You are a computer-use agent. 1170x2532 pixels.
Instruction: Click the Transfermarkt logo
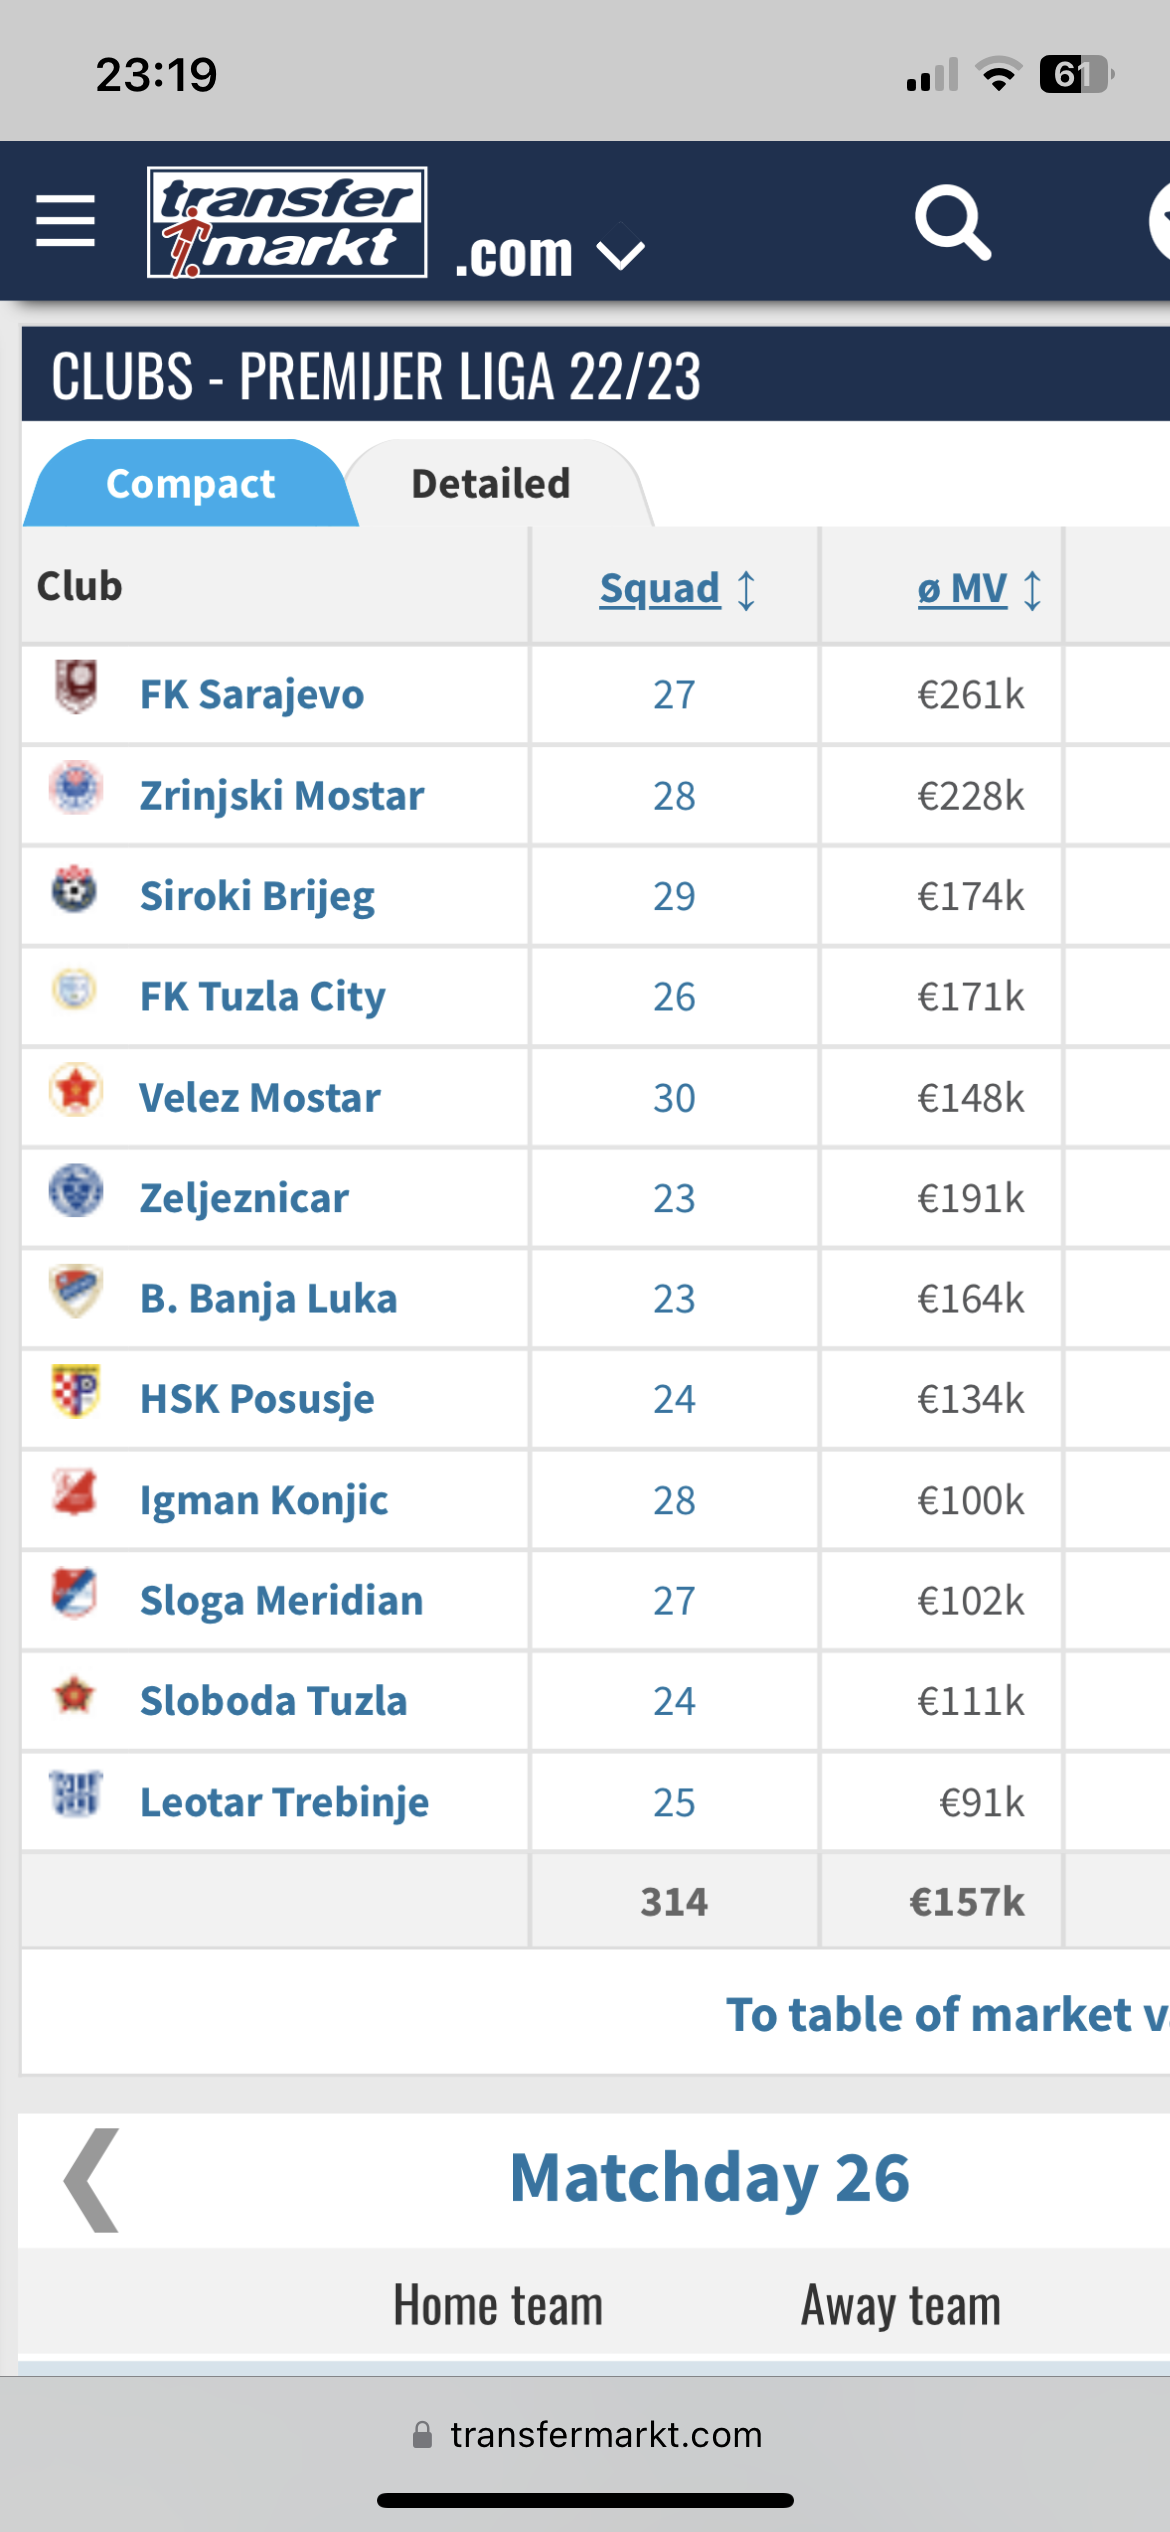click(x=287, y=222)
